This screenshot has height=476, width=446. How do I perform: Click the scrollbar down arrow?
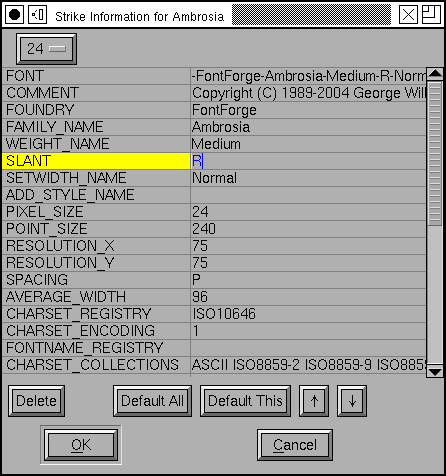pos(435,372)
